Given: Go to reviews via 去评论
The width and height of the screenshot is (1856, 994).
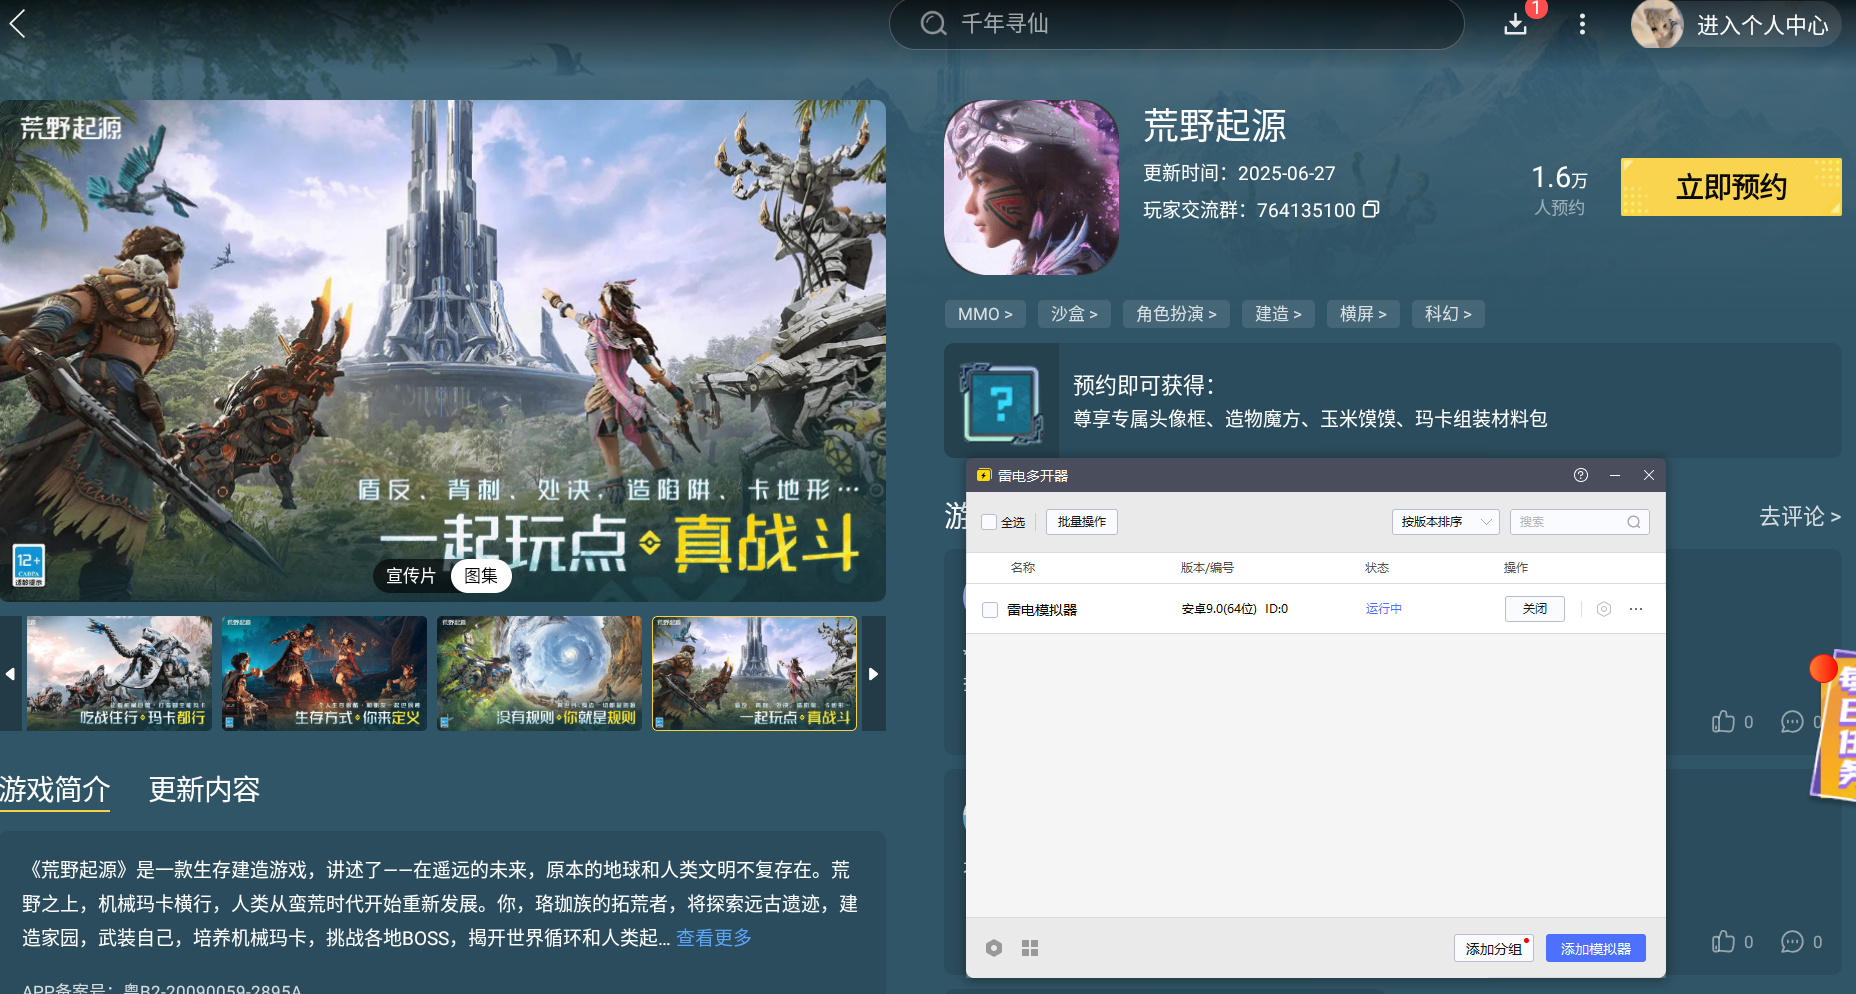Looking at the screenshot, I should 1800,516.
